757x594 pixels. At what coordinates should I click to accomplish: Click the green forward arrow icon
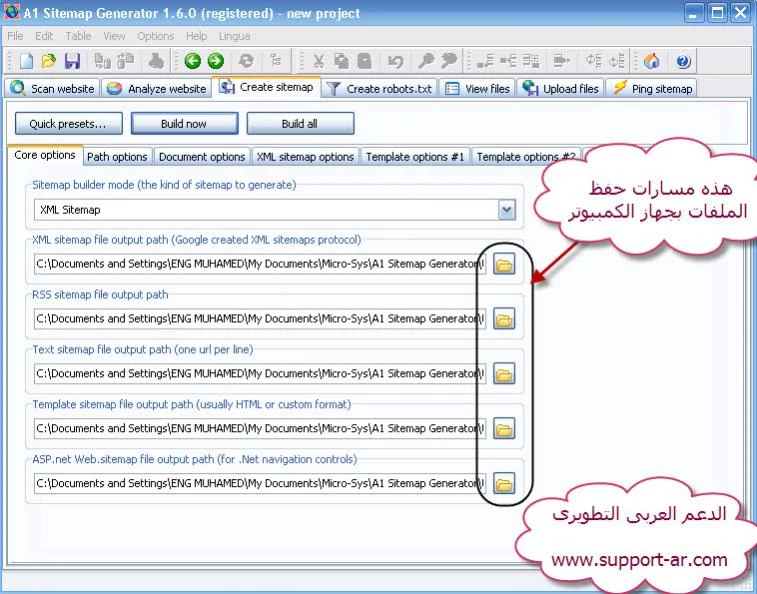(x=215, y=61)
